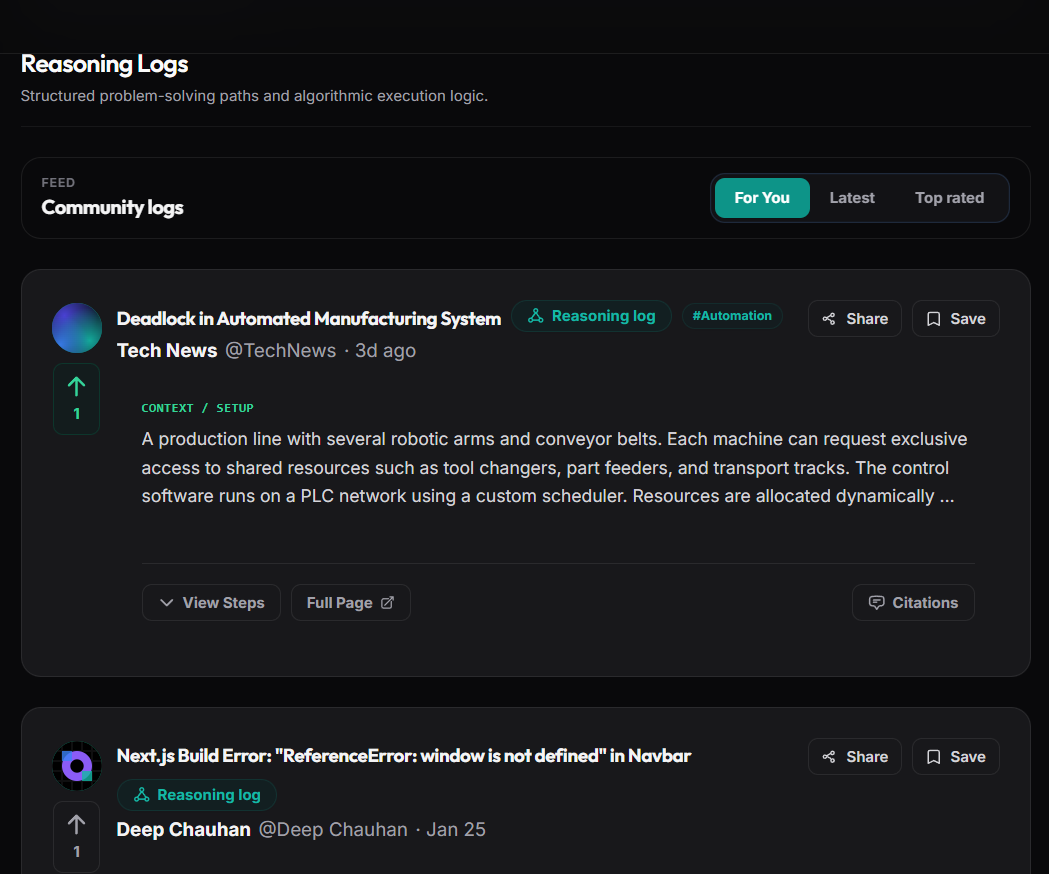Click Reasoning log badge on Next.js post
The width and height of the screenshot is (1049, 874).
coord(197,794)
